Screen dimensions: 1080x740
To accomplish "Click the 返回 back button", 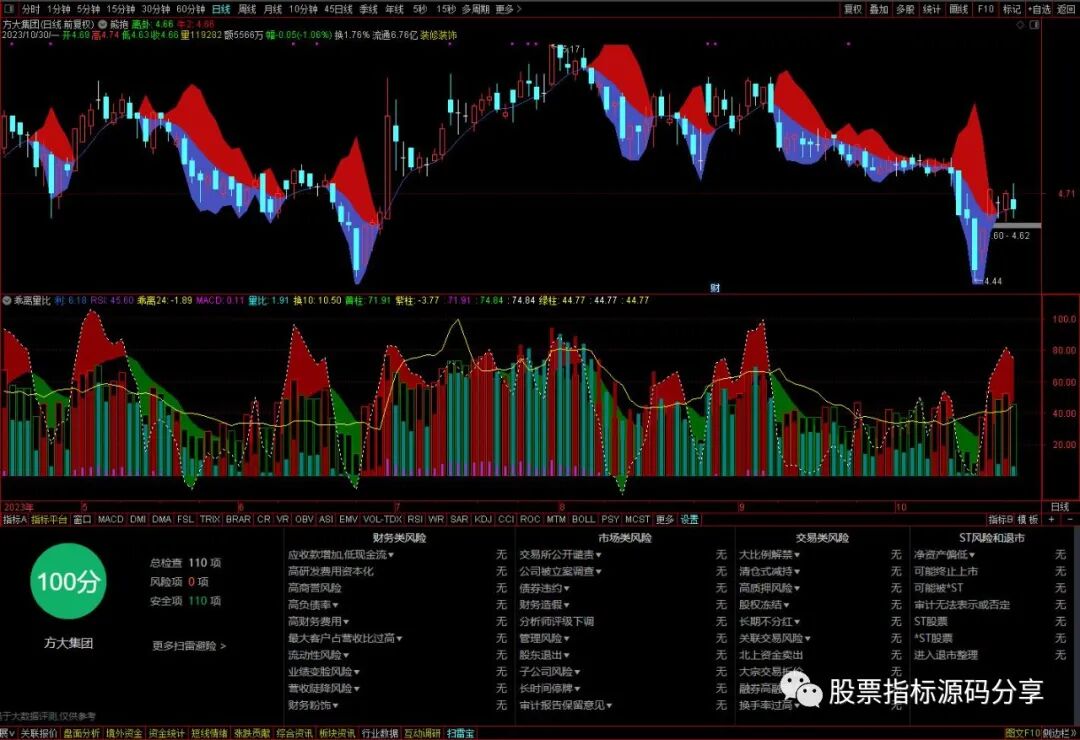I will (x=1066, y=9).
